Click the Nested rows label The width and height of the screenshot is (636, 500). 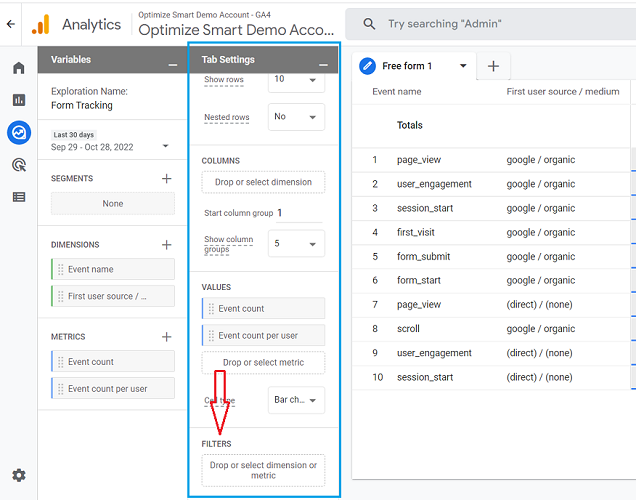click(x=227, y=117)
